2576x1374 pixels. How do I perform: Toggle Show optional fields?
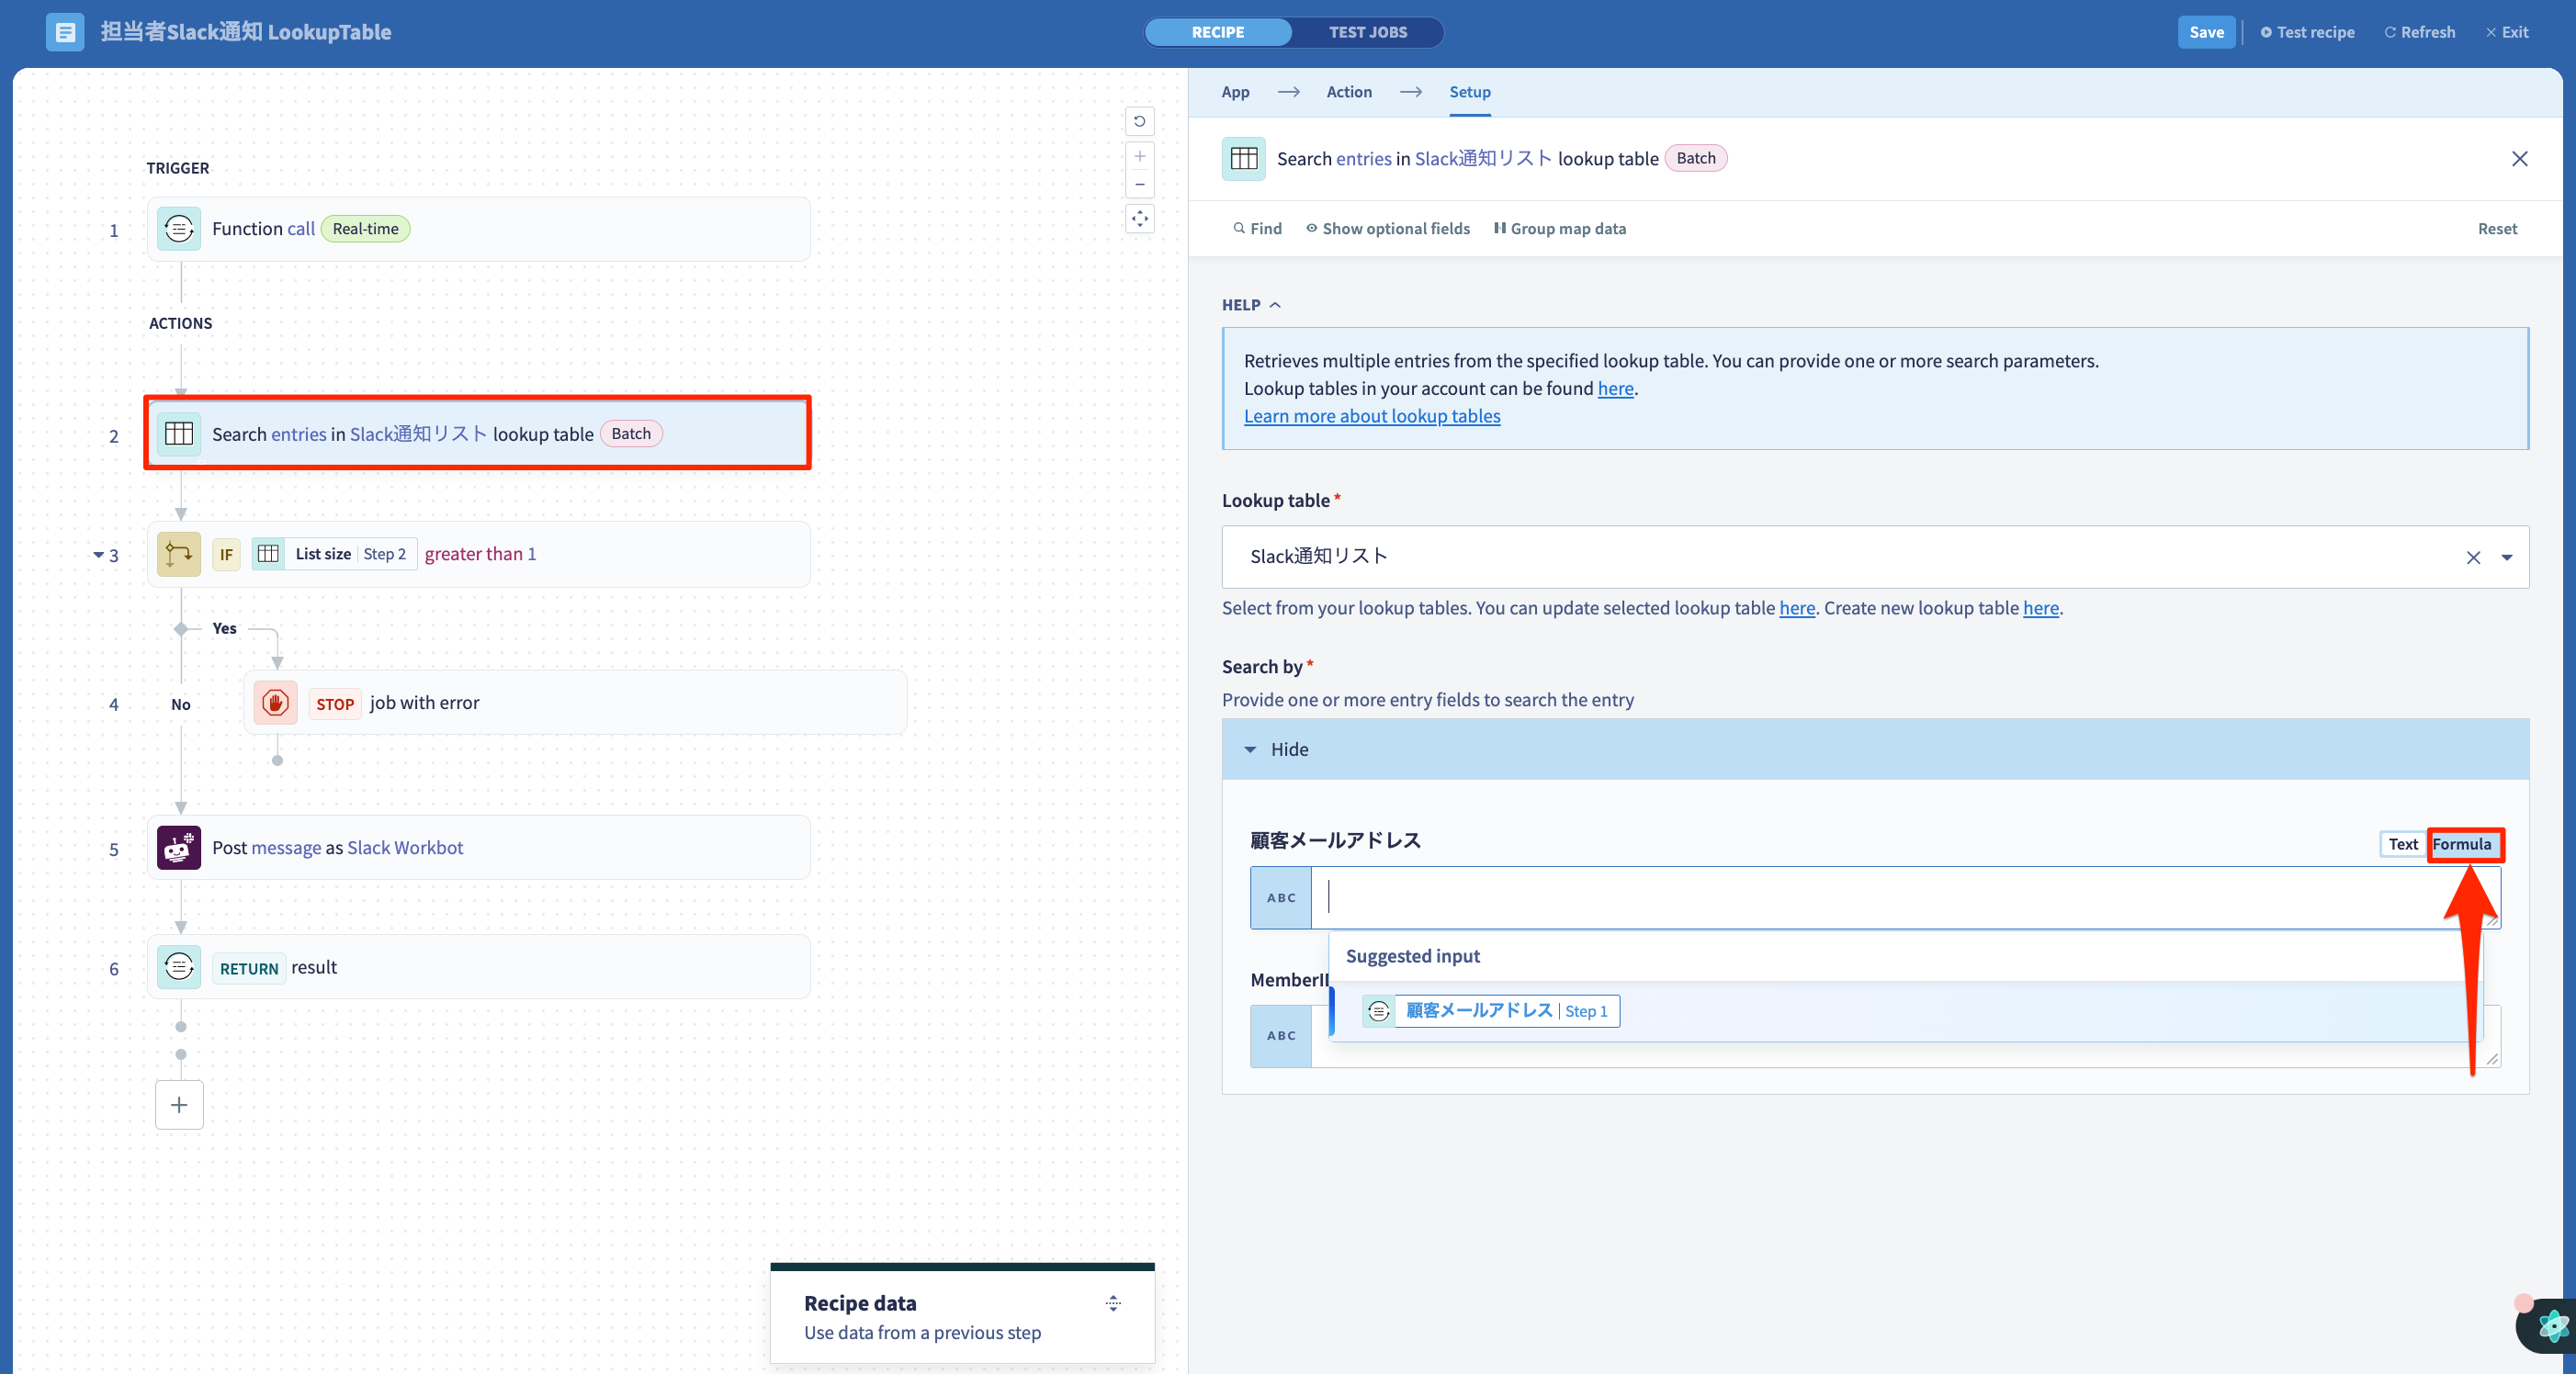click(x=1387, y=228)
